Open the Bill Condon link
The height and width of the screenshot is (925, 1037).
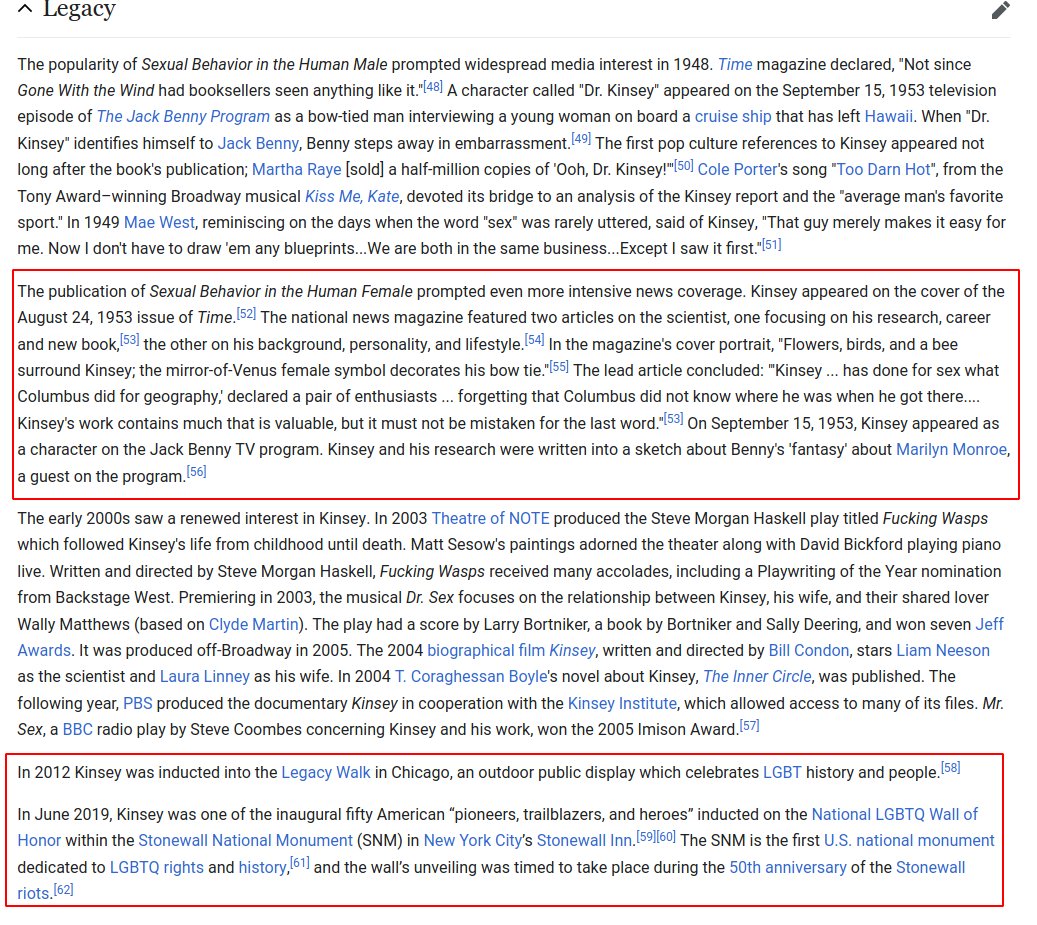click(x=809, y=651)
